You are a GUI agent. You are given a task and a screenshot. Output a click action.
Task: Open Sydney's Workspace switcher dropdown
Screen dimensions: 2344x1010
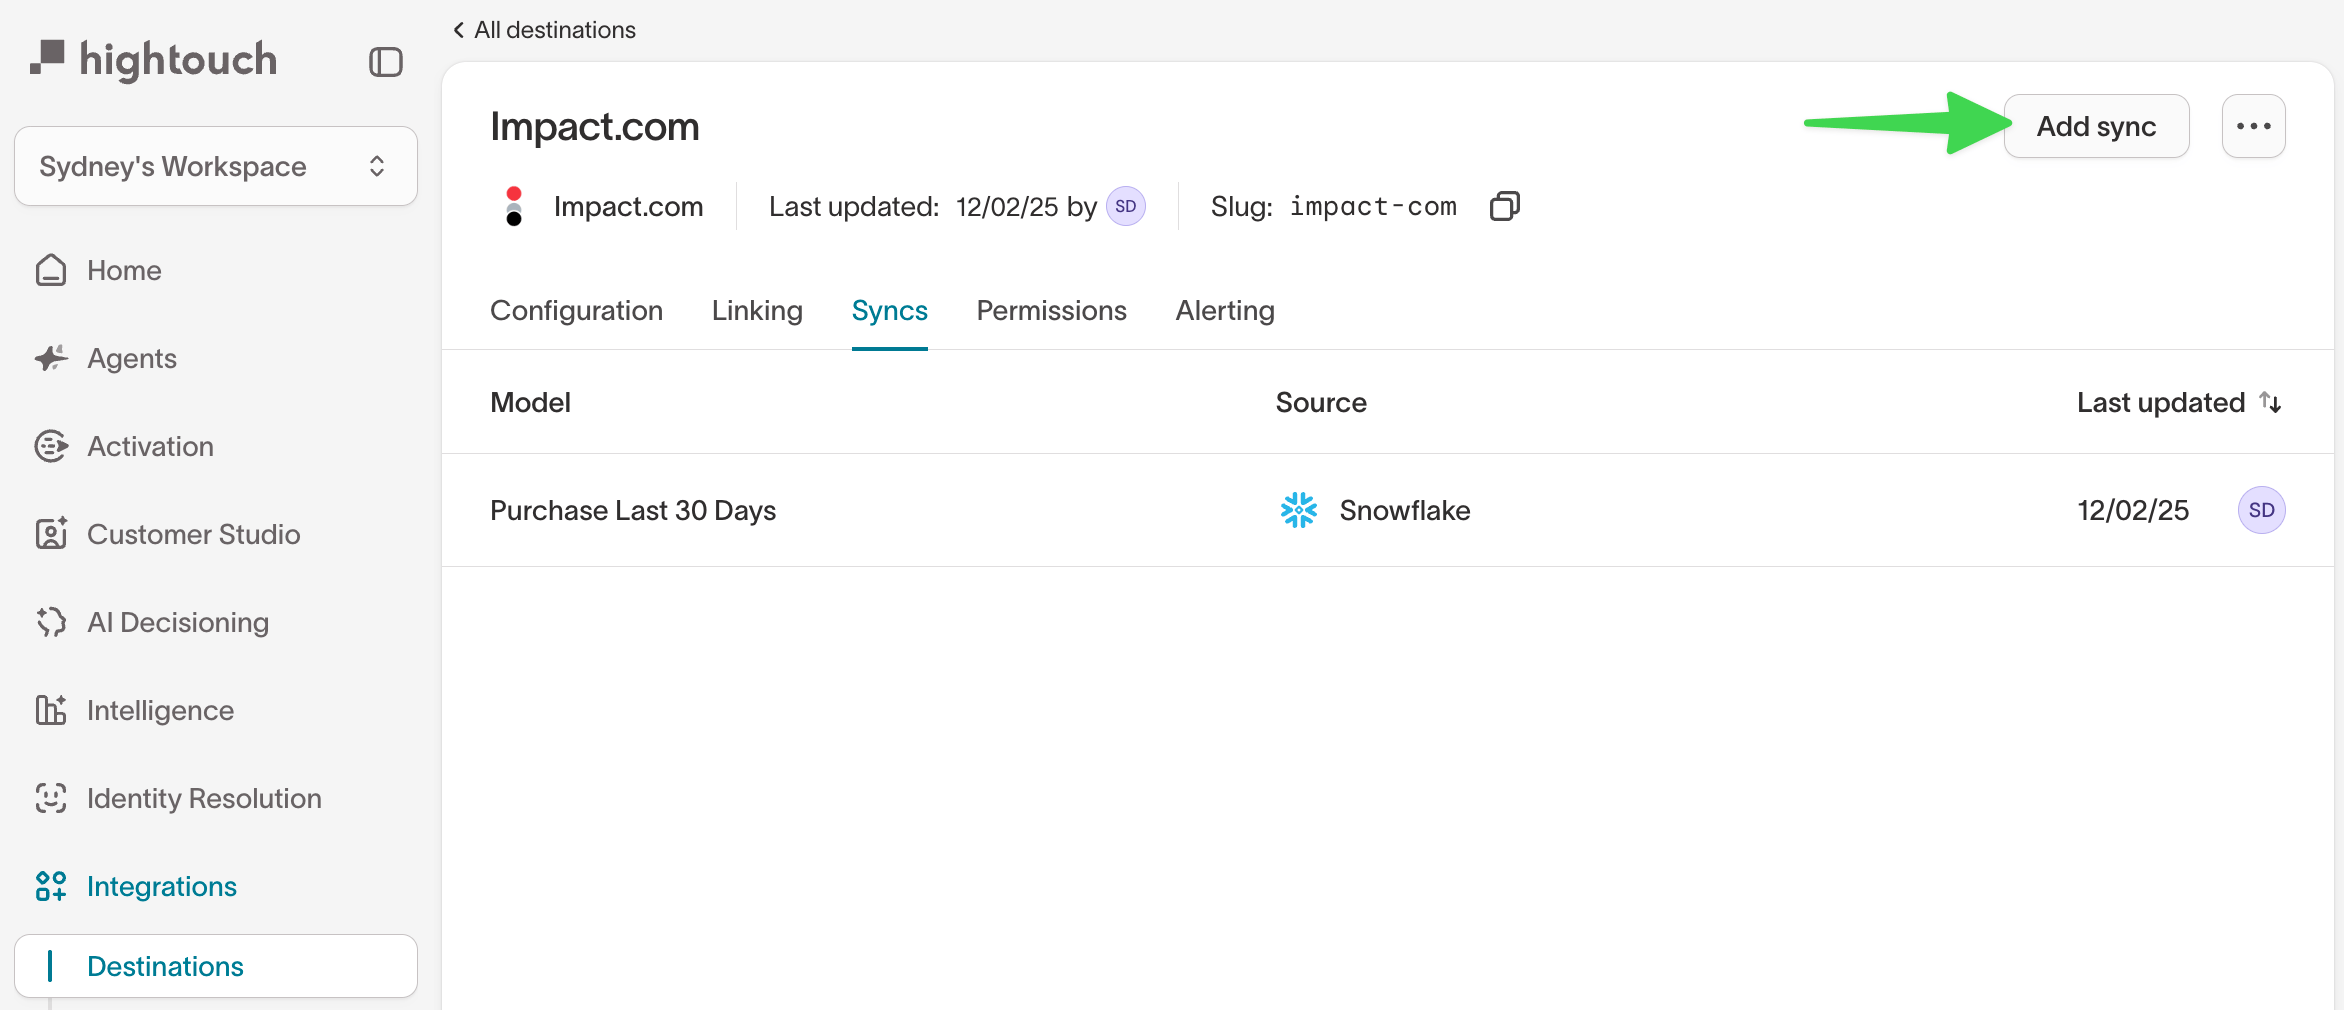(216, 166)
